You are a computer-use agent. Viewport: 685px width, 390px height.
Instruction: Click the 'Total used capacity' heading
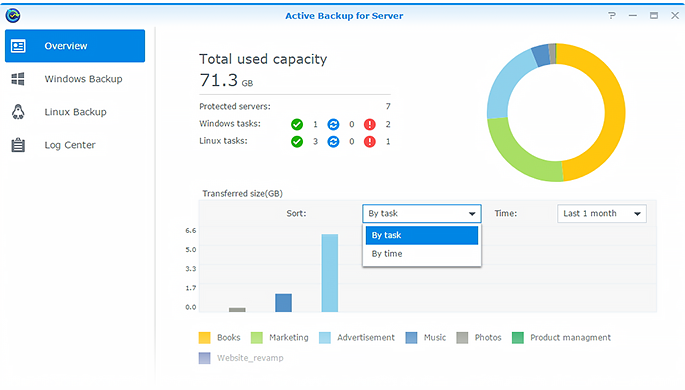click(263, 59)
